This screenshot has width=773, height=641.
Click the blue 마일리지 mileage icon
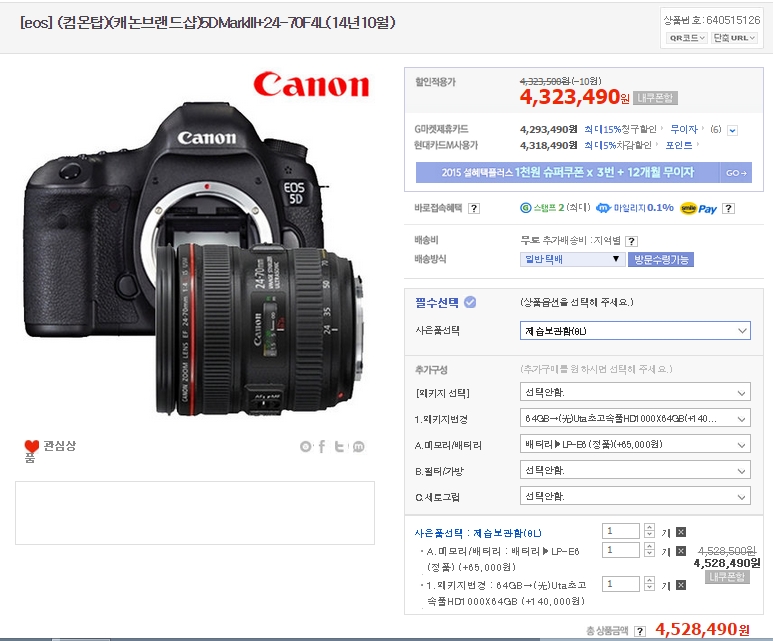click(603, 208)
